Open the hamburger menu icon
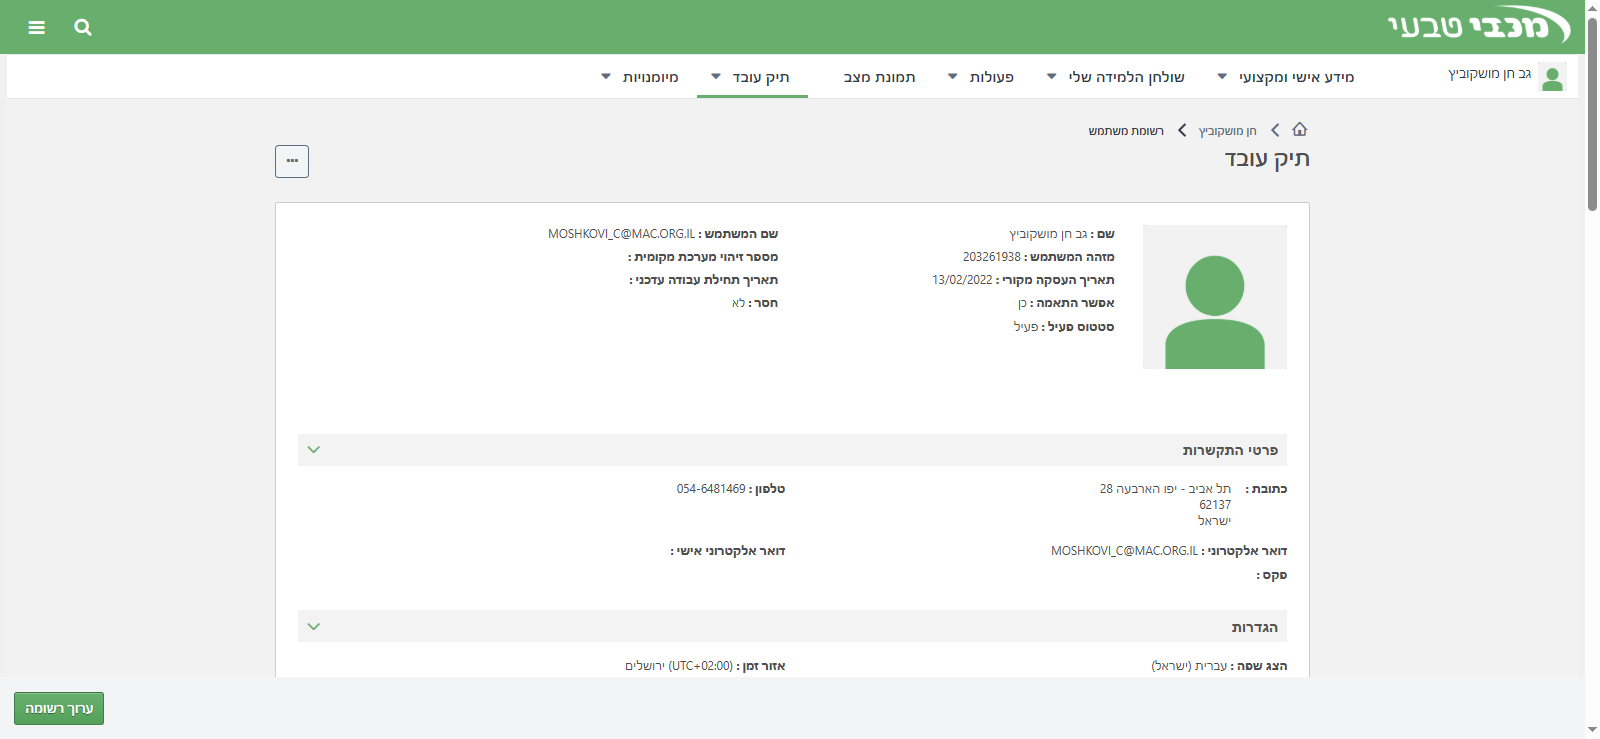The image size is (1600, 739). click(x=37, y=27)
